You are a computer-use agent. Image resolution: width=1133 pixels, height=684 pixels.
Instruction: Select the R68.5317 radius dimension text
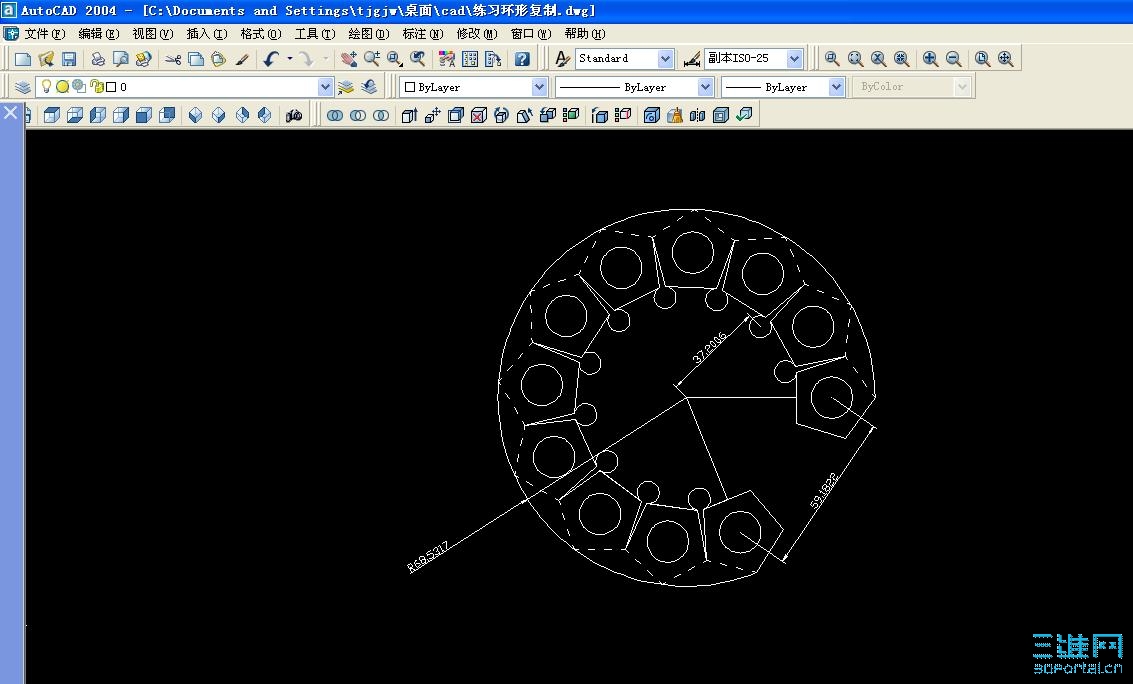pos(428,557)
